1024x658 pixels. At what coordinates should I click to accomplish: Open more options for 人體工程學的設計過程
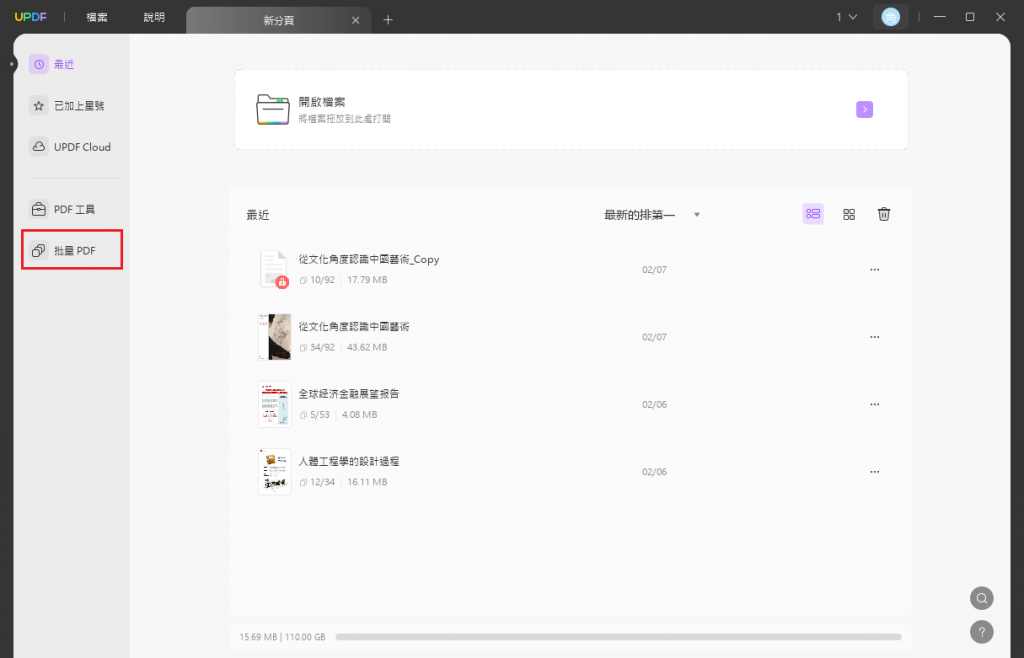point(874,471)
